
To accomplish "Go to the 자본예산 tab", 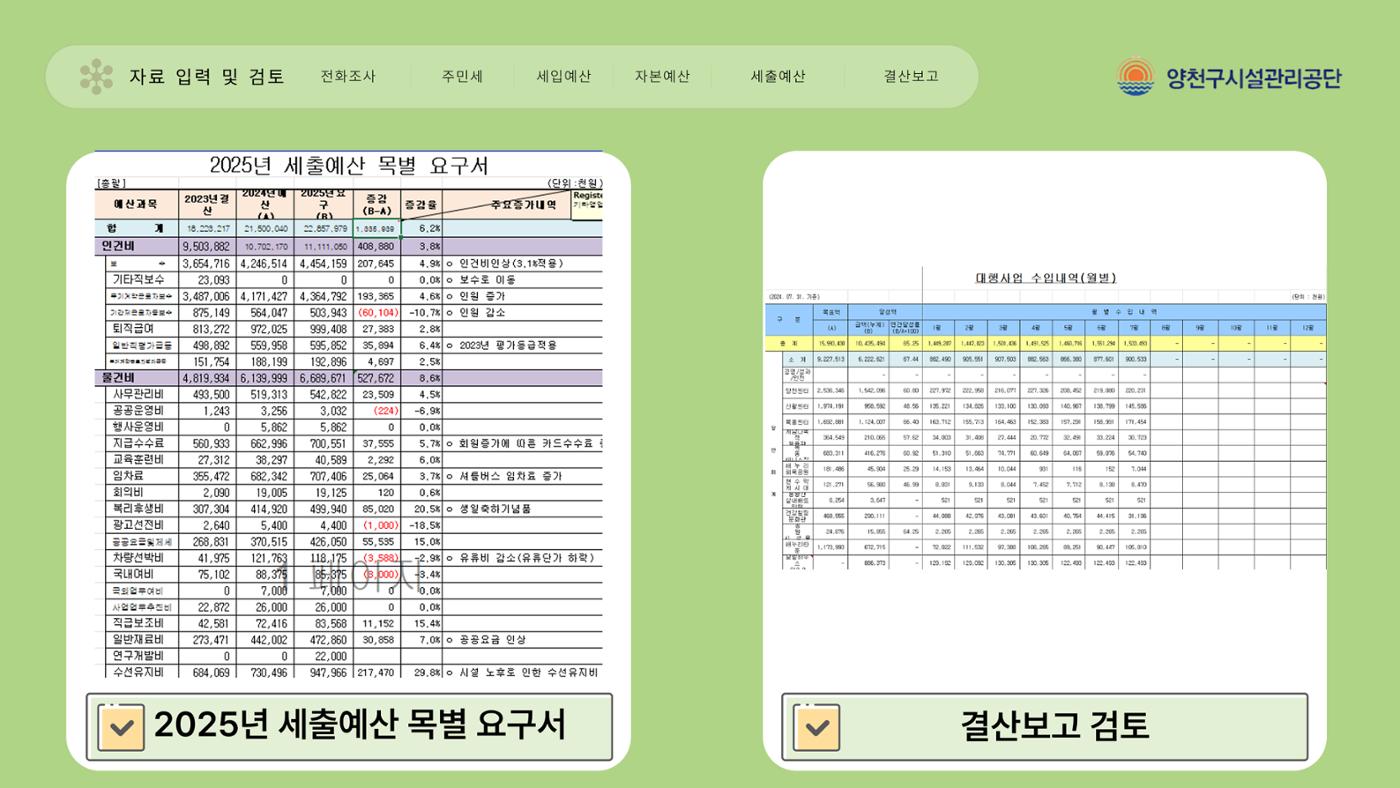I will (662, 76).
